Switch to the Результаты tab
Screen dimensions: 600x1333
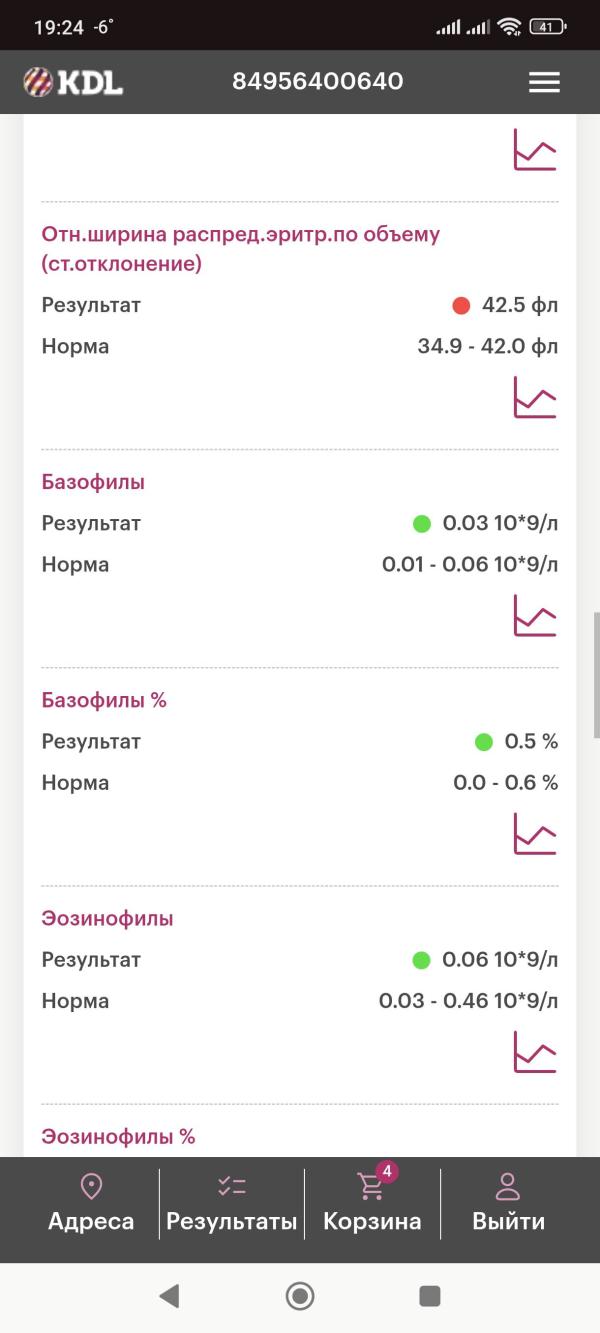[x=232, y=1203]
